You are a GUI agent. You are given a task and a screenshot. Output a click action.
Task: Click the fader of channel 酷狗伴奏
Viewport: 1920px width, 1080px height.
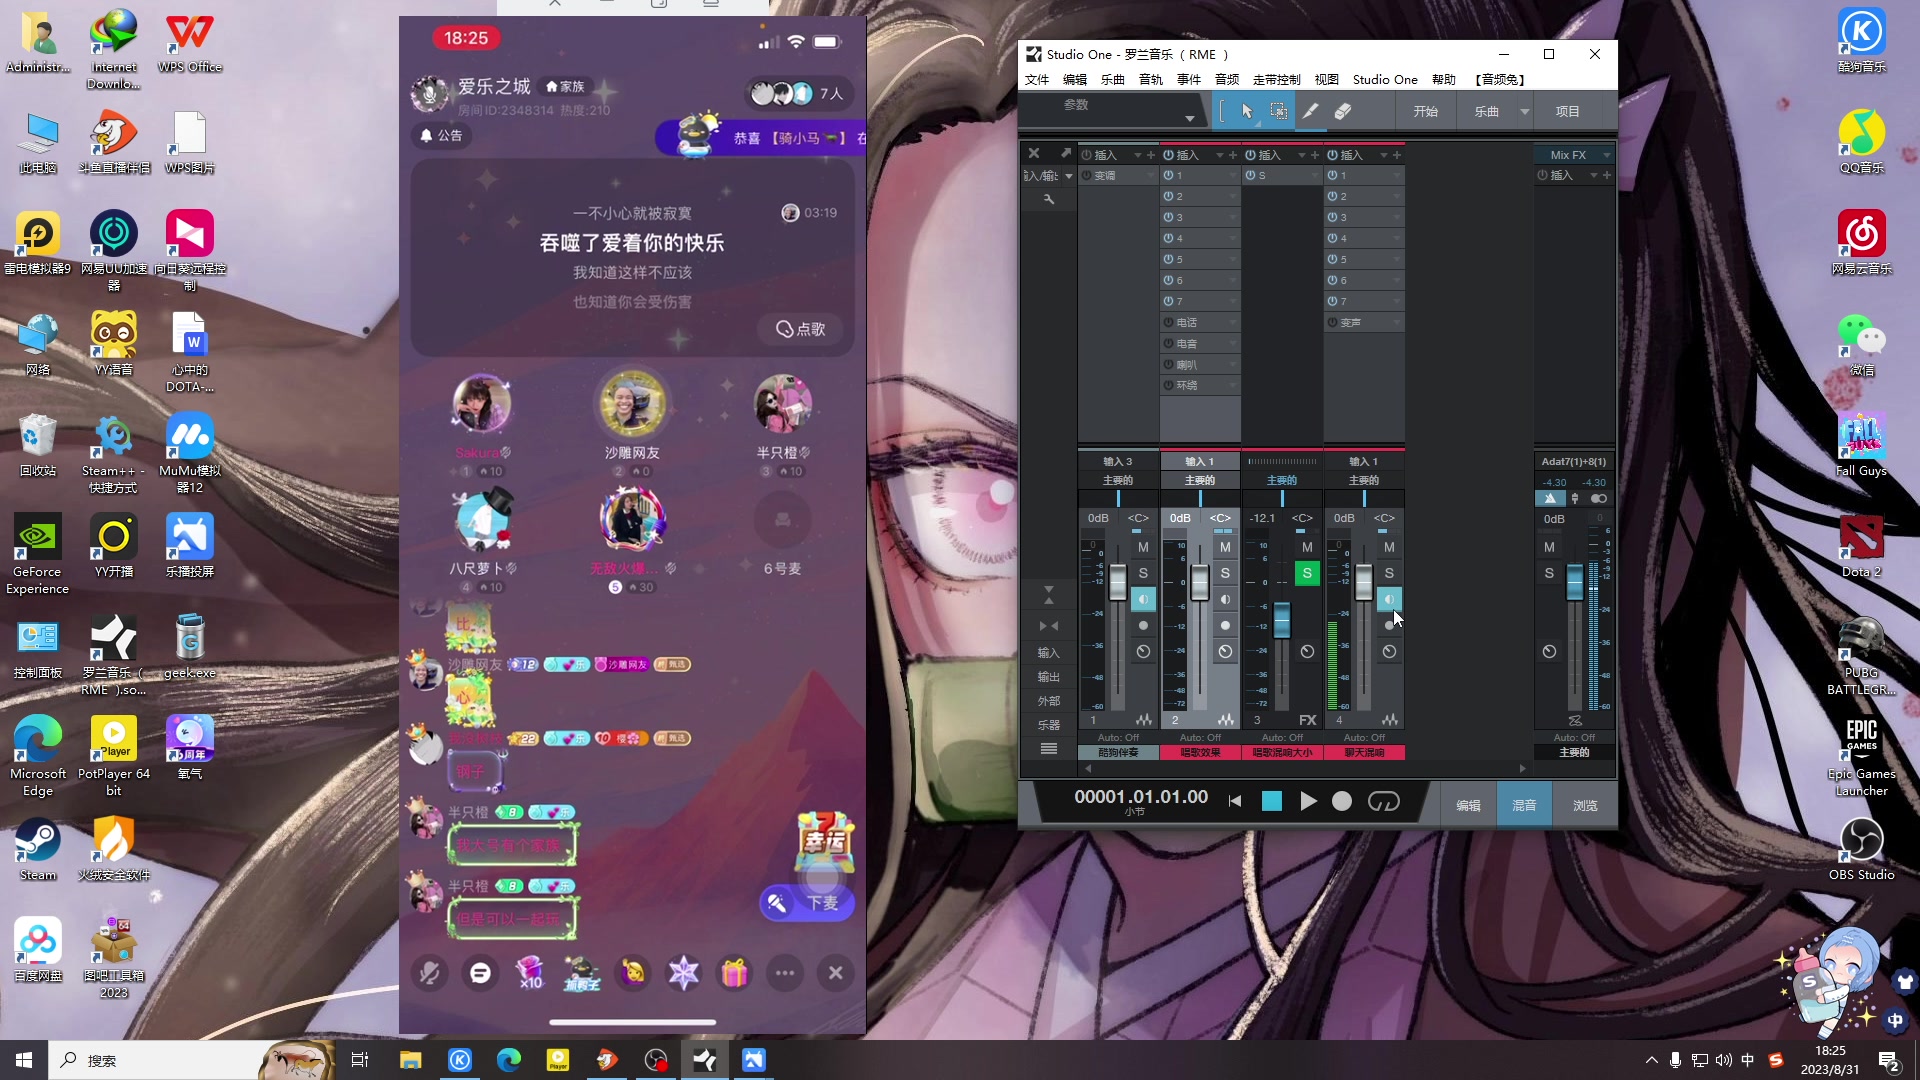point(1117,582)
